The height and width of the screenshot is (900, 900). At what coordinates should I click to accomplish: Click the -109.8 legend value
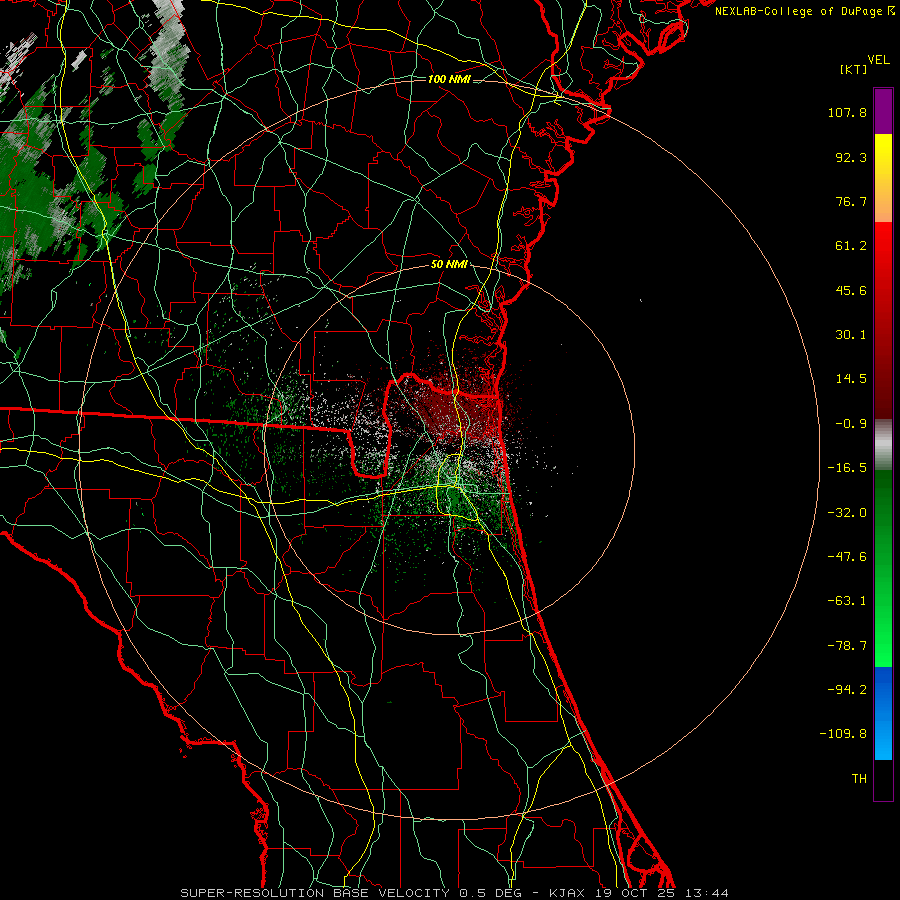(x=843, y=734)
